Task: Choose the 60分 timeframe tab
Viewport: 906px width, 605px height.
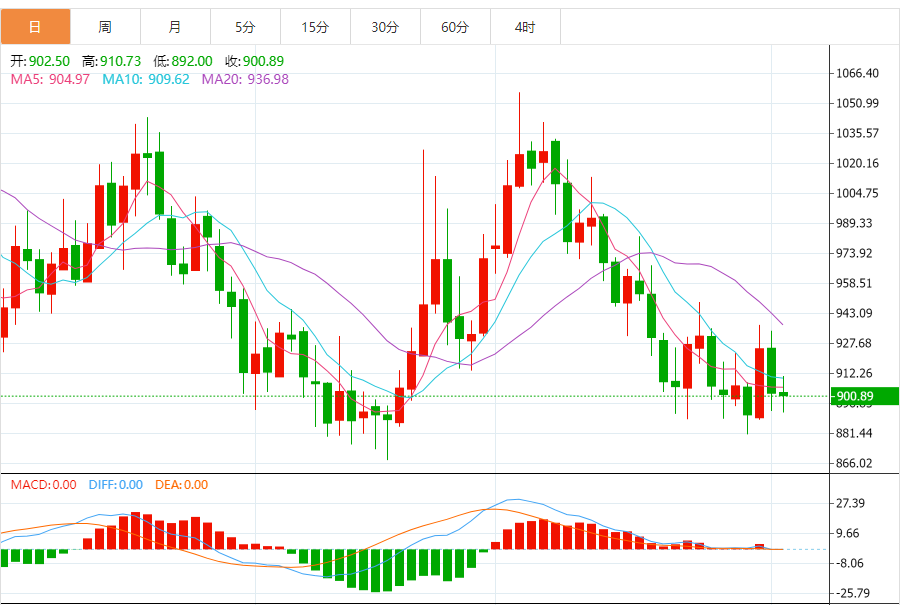Action: point(455,27)
